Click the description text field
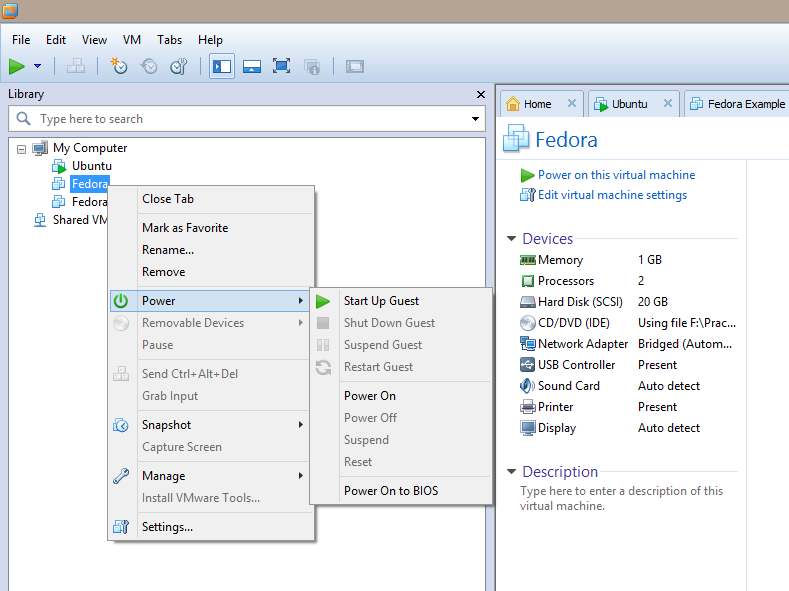Viewport: 789px width, 591px height. tap(621, 498)
